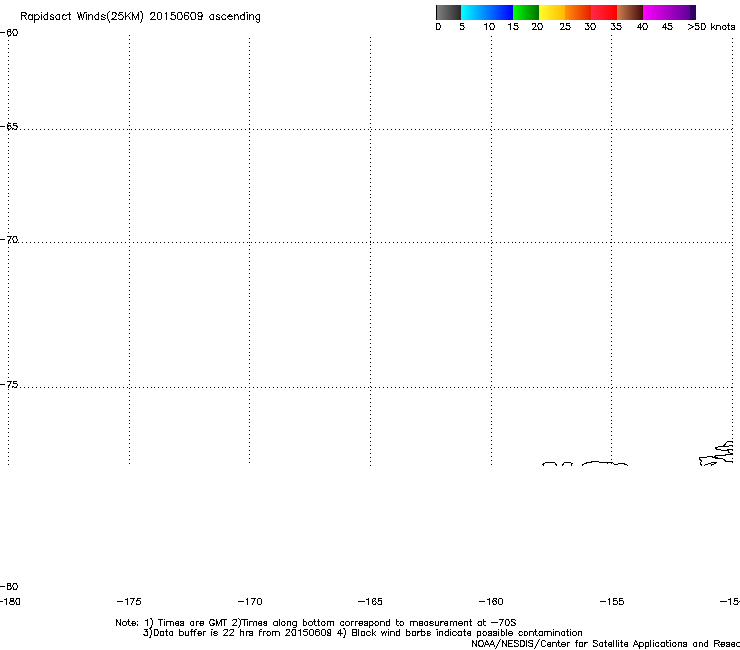Click the NOAA/NESDIS credit text
Viewport: 740px width, 650px height.
tap(605, 644)
